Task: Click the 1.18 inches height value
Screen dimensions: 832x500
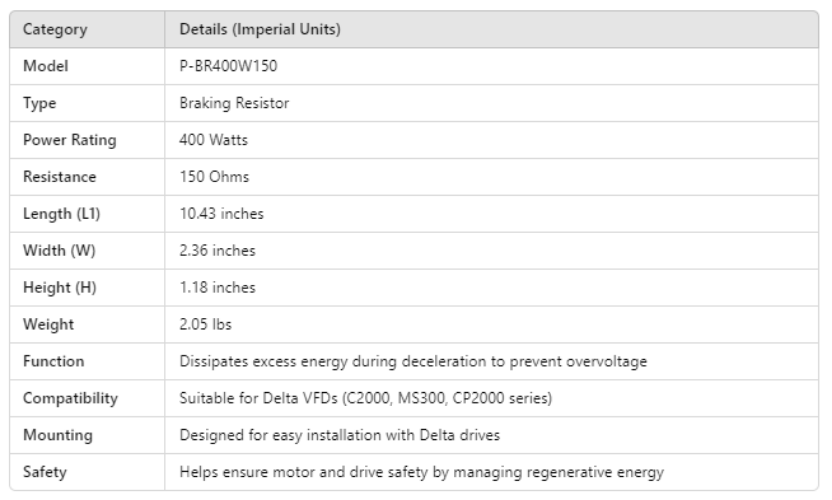Action: pos(217,288)
